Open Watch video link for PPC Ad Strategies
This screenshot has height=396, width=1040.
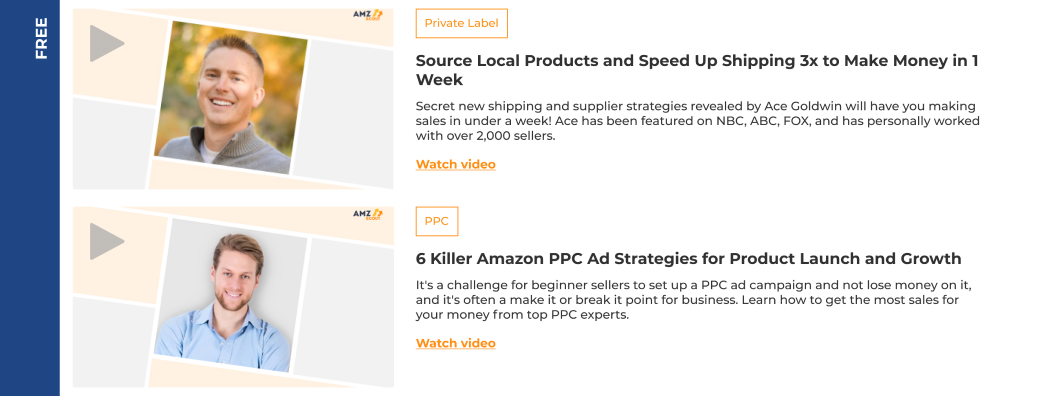[x=456, y=343]
